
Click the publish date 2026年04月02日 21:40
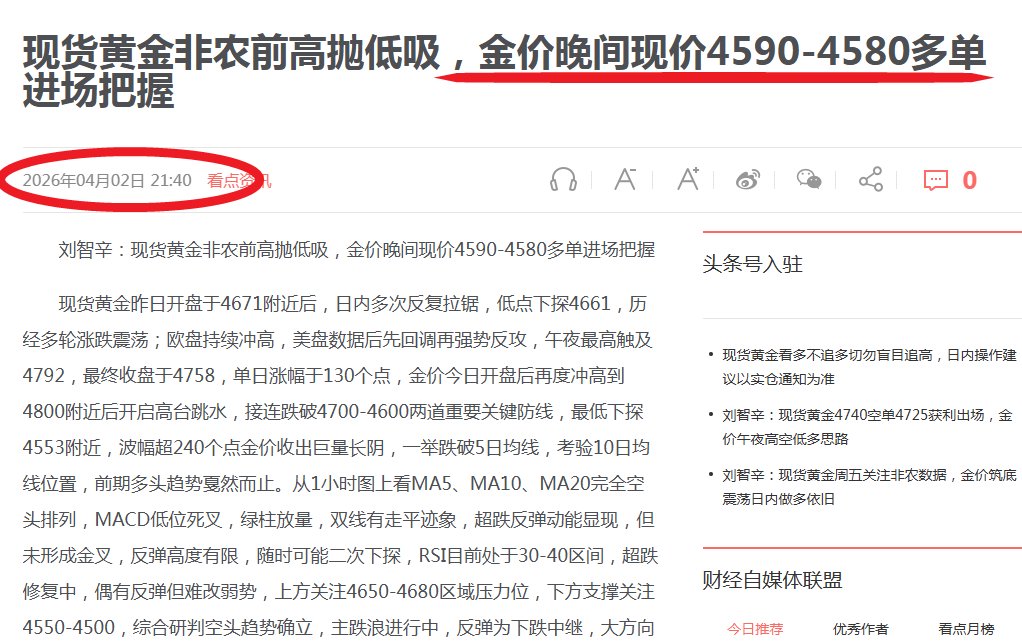(x=107, y=181)
